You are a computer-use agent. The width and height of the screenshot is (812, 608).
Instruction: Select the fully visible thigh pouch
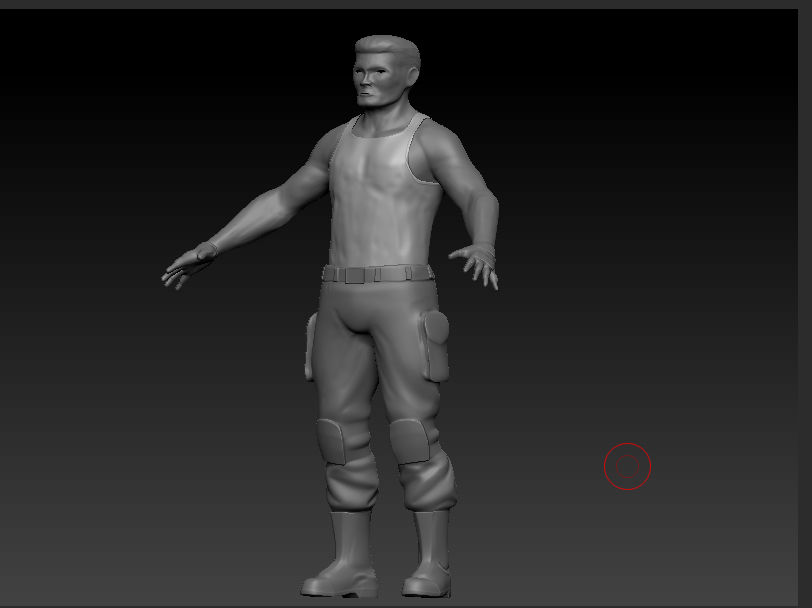pos(434,346)
